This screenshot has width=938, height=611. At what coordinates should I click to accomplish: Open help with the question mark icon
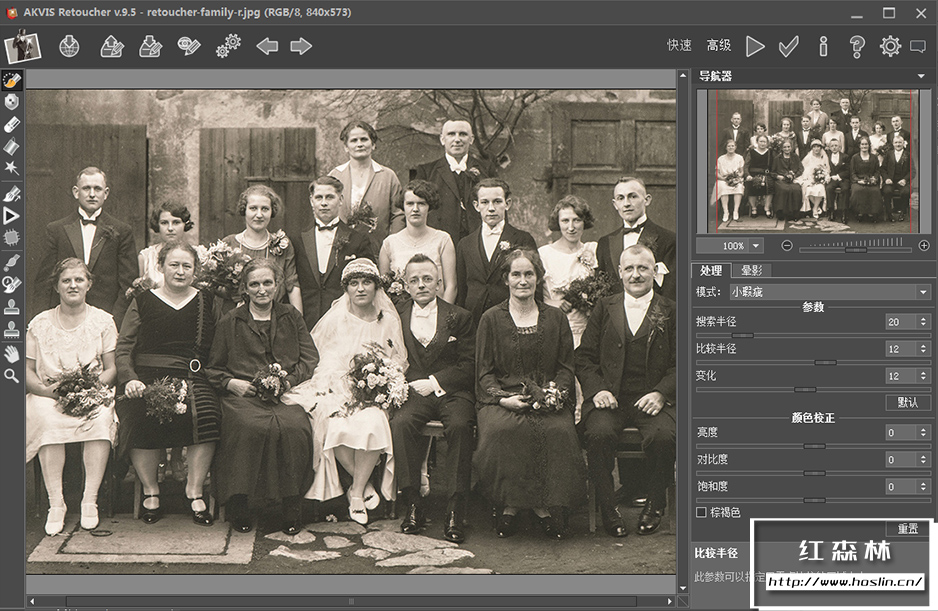click(x=856, y=46)
